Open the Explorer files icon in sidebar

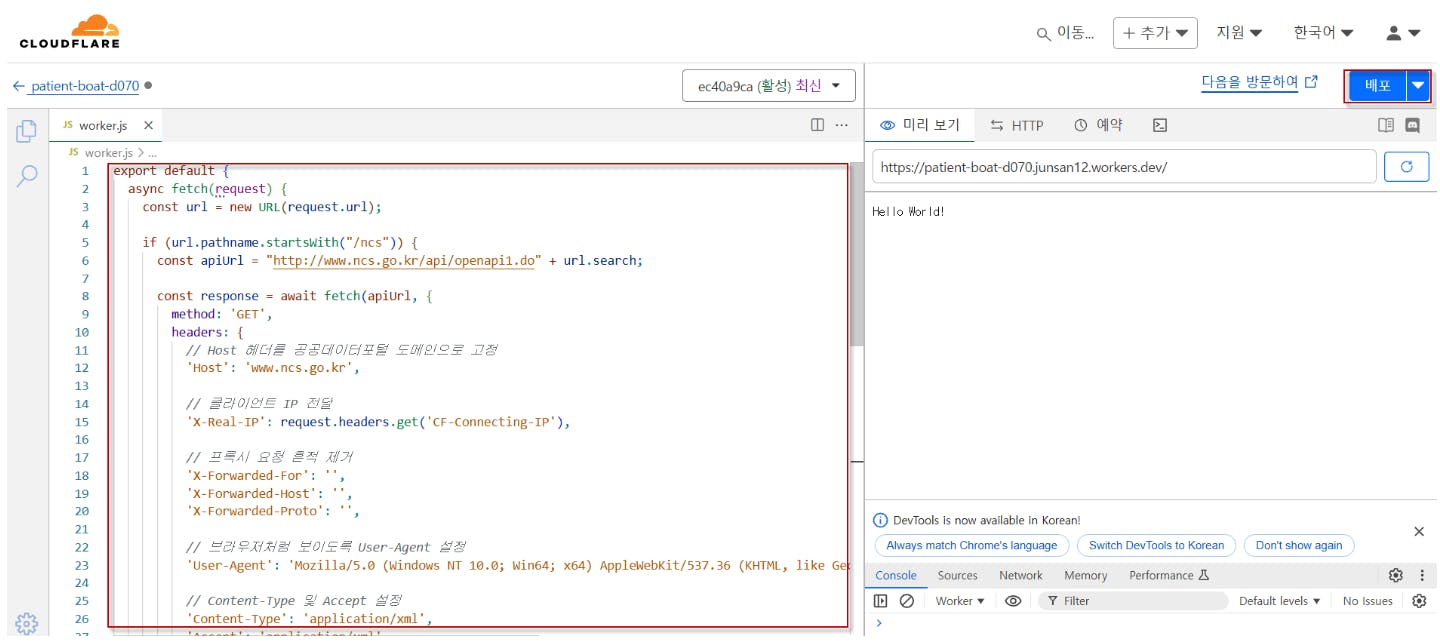[27, 131]
